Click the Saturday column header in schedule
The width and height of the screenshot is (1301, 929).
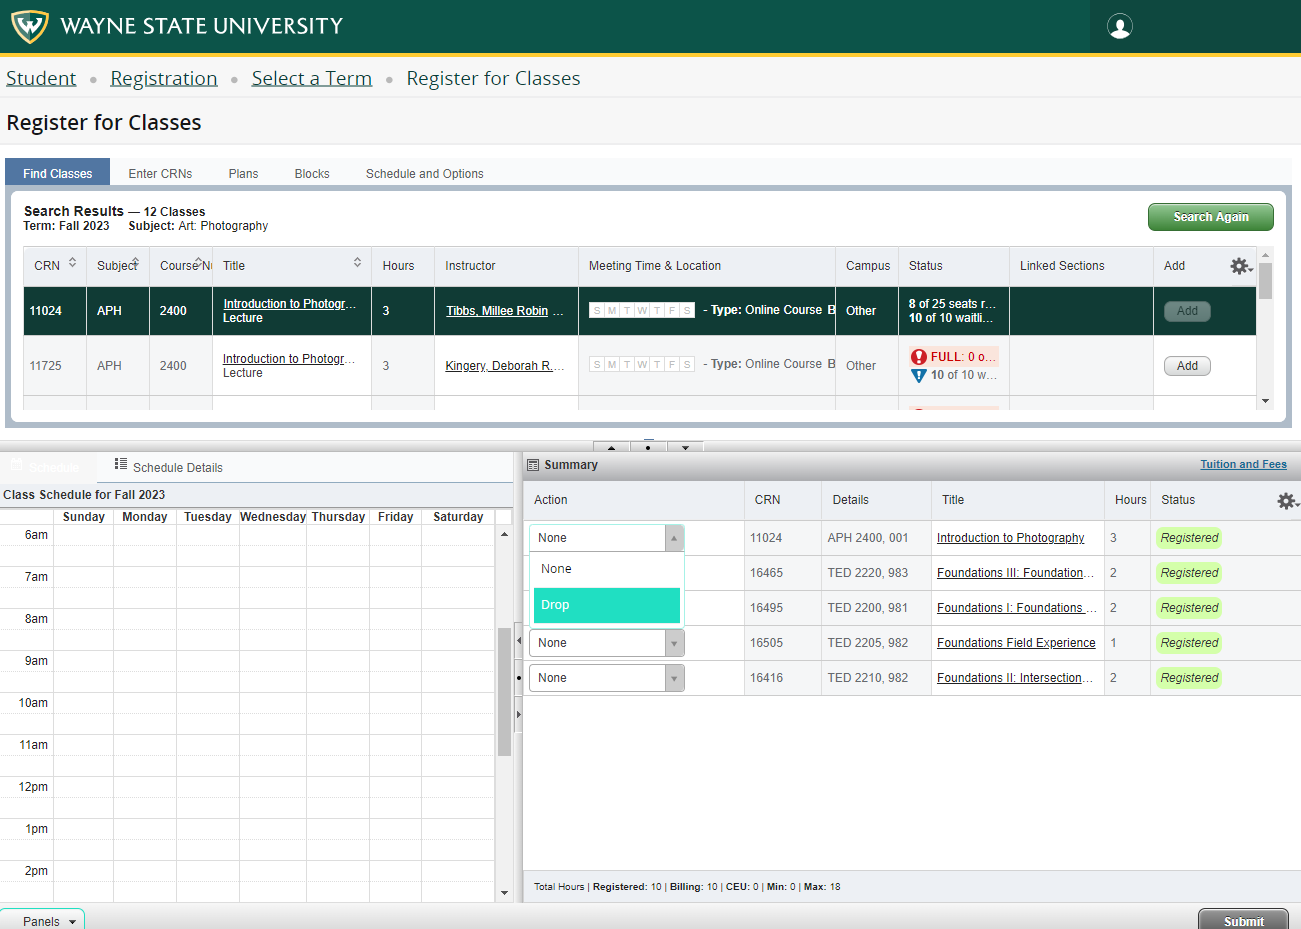pos(458,517)
